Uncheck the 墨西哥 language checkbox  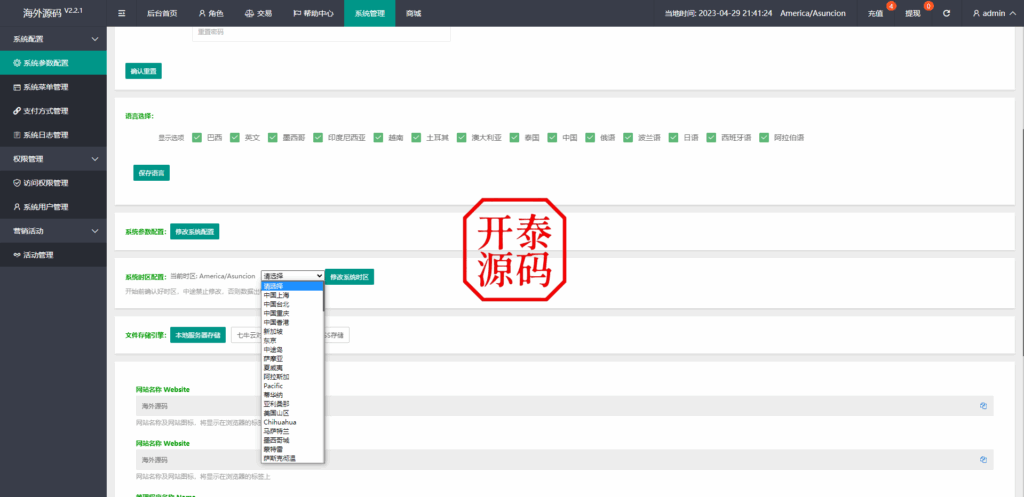tap(272, 138)
